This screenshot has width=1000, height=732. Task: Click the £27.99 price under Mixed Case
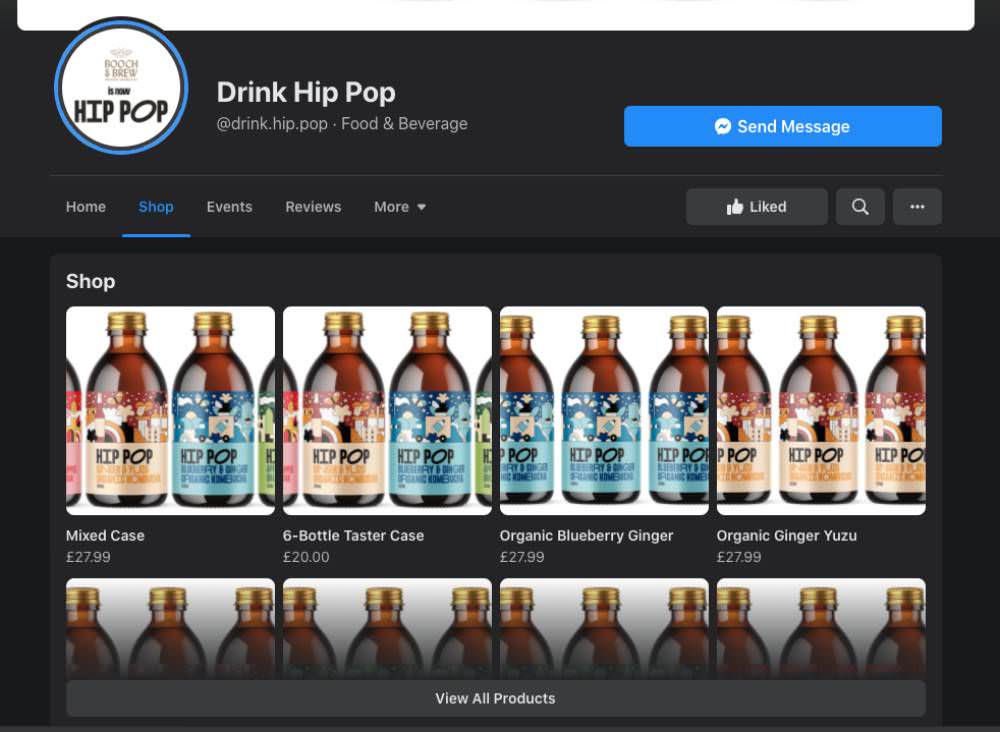[x=89, y=557]
